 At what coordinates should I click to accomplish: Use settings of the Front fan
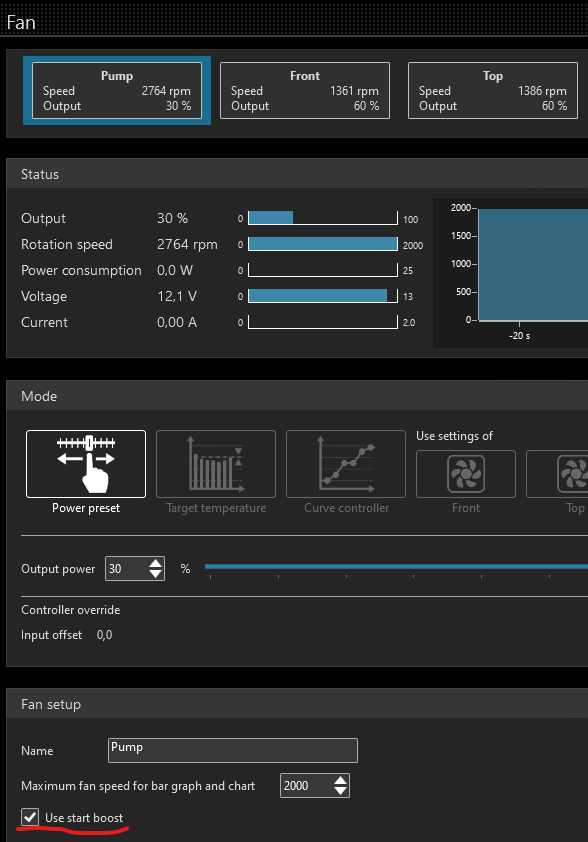click(x=466, y=474)
